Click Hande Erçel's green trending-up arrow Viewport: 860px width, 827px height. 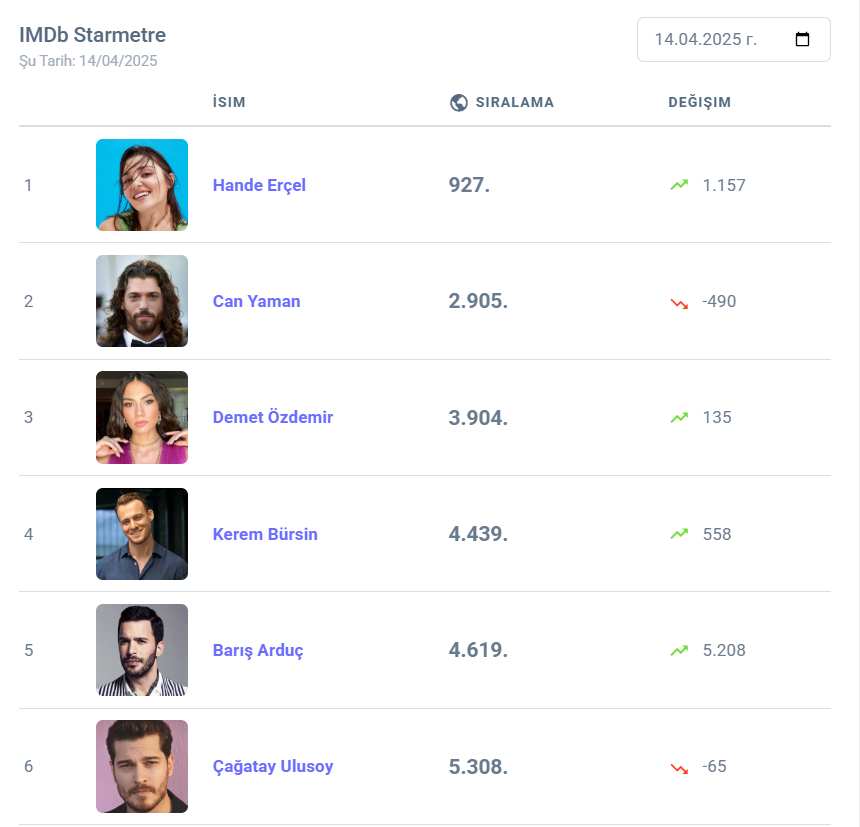tap(680, 185)
